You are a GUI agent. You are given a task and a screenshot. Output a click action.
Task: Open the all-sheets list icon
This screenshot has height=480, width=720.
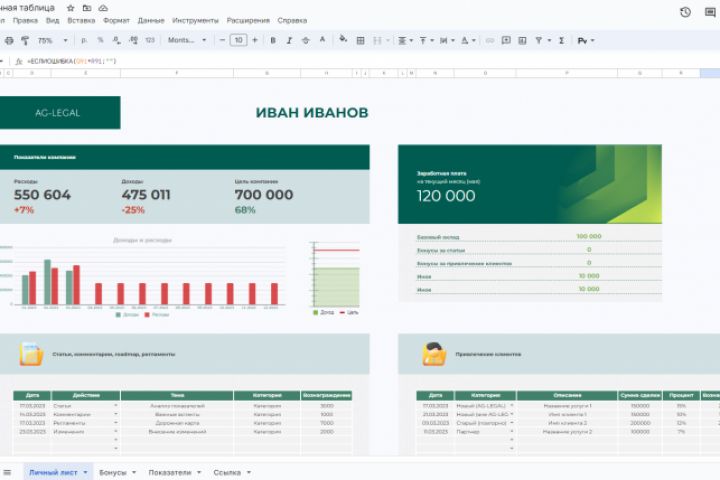[x=7, y=472]
